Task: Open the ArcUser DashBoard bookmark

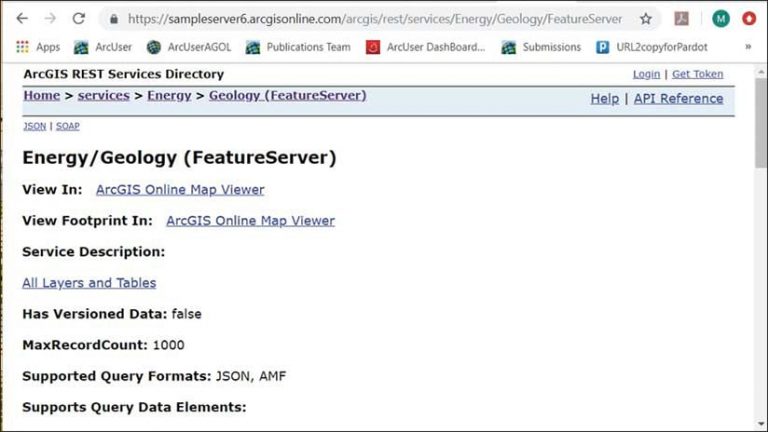Action: coord(425,47)
